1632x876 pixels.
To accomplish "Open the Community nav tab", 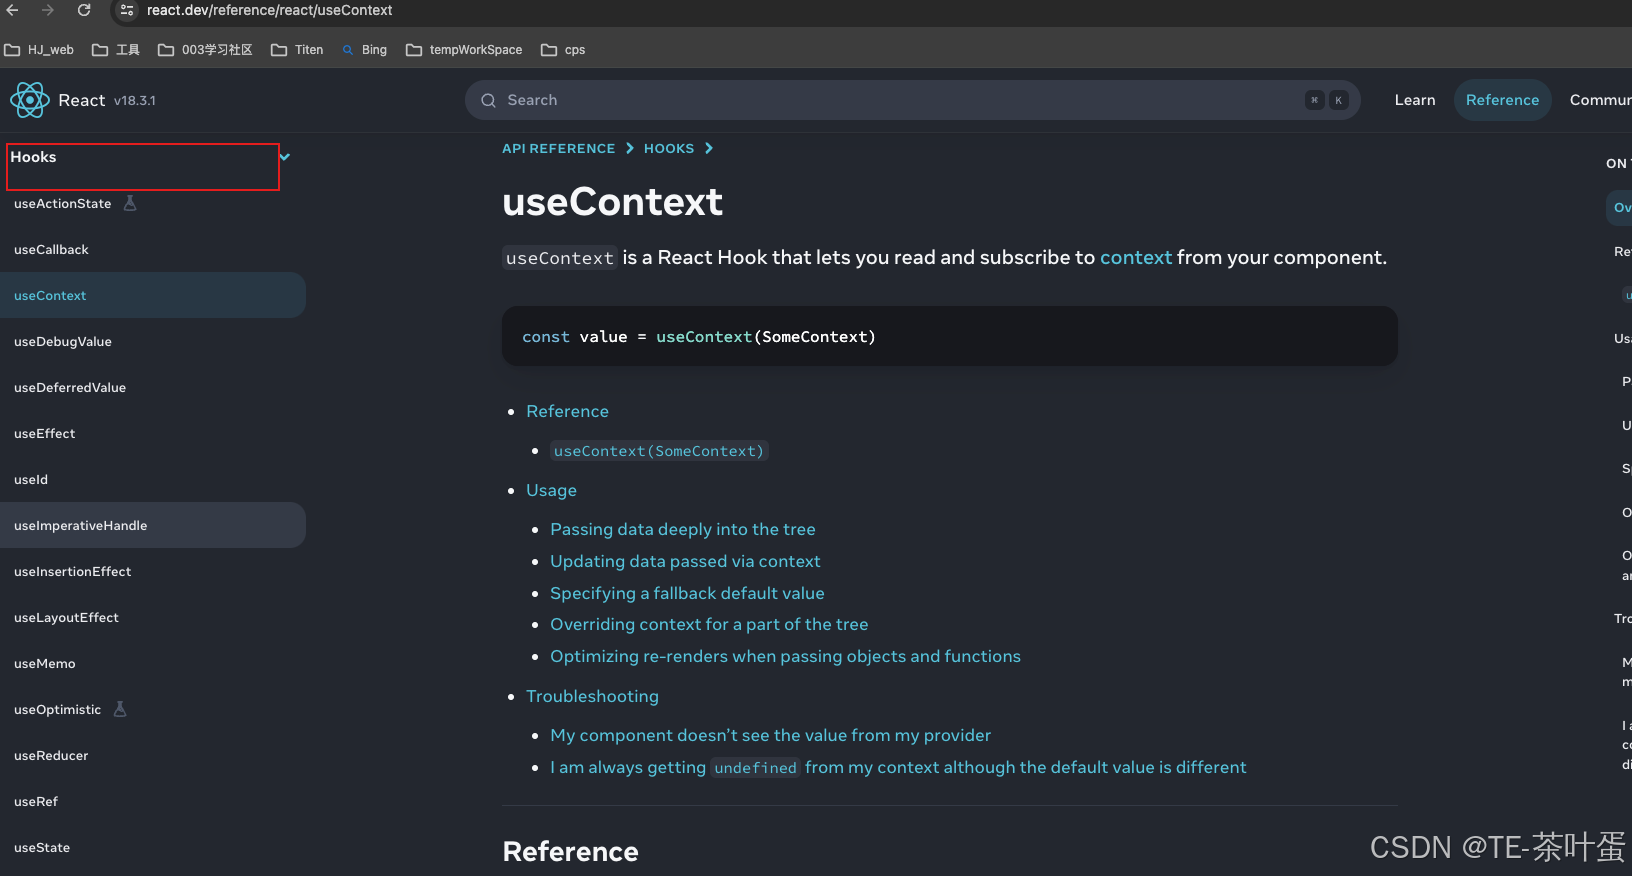I will coord(1600,100).
